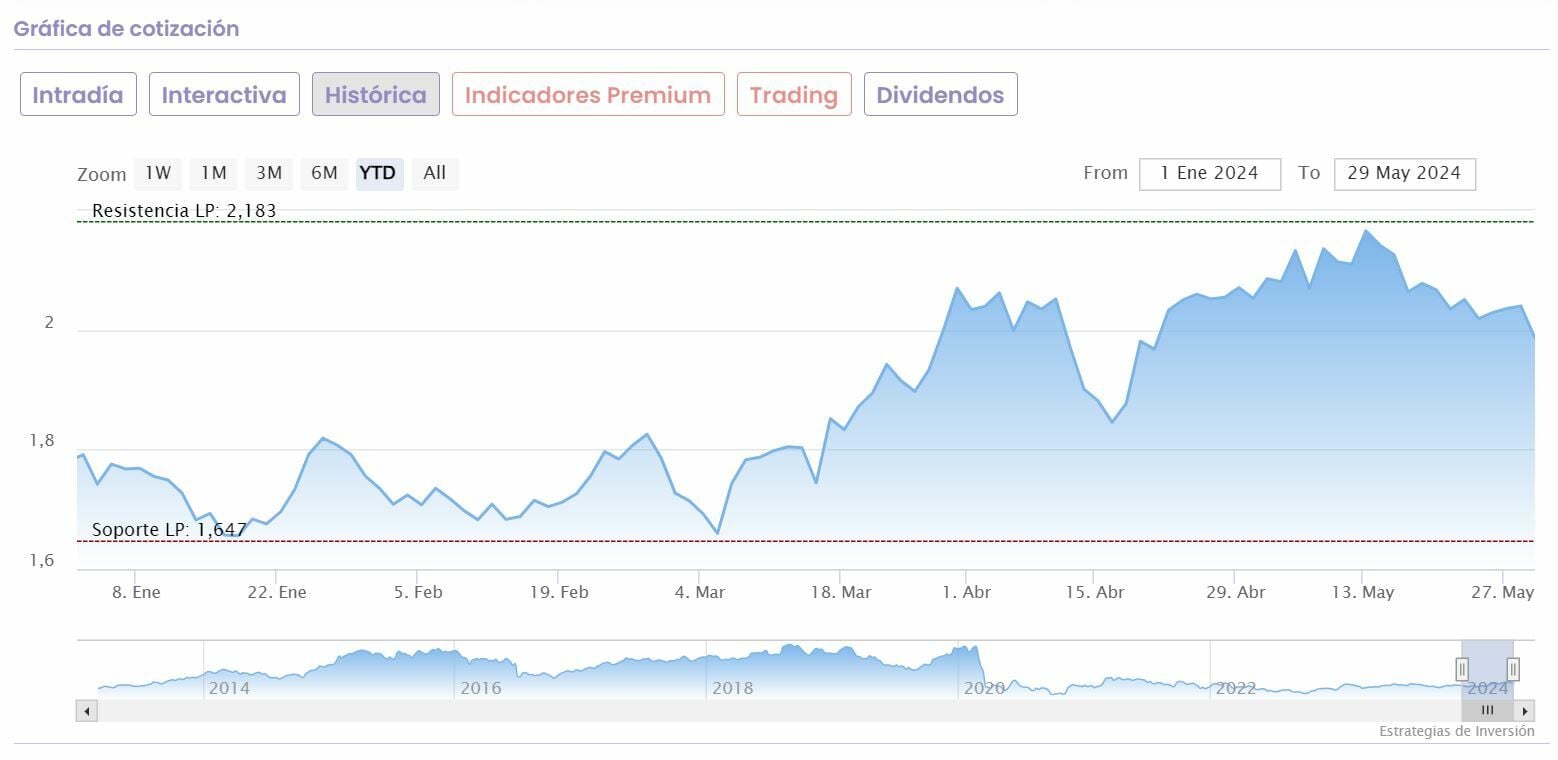Click the left navigator range handle
1558x760 pixels.
(1462, 669)
